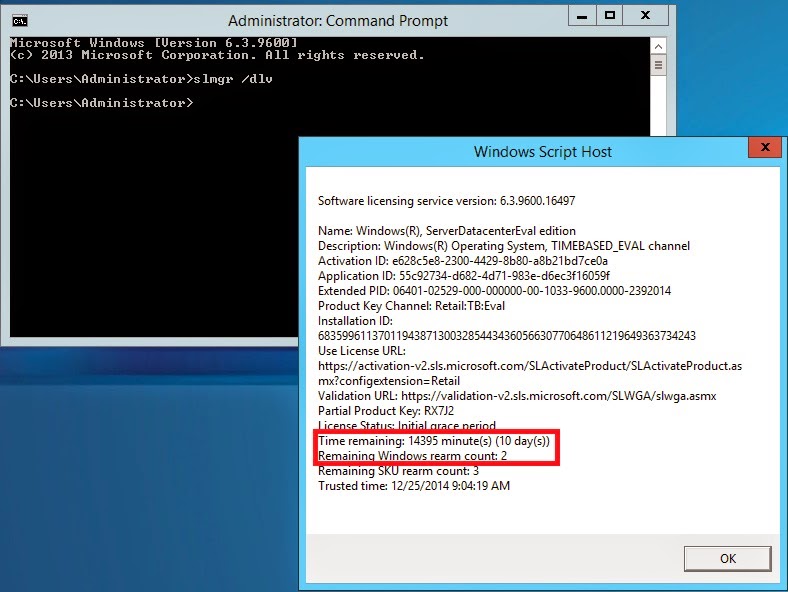The image size is (788, 592).
Task: Click the Product Key Channel Retail:TB:Eval line
Action: click(411, 306)
